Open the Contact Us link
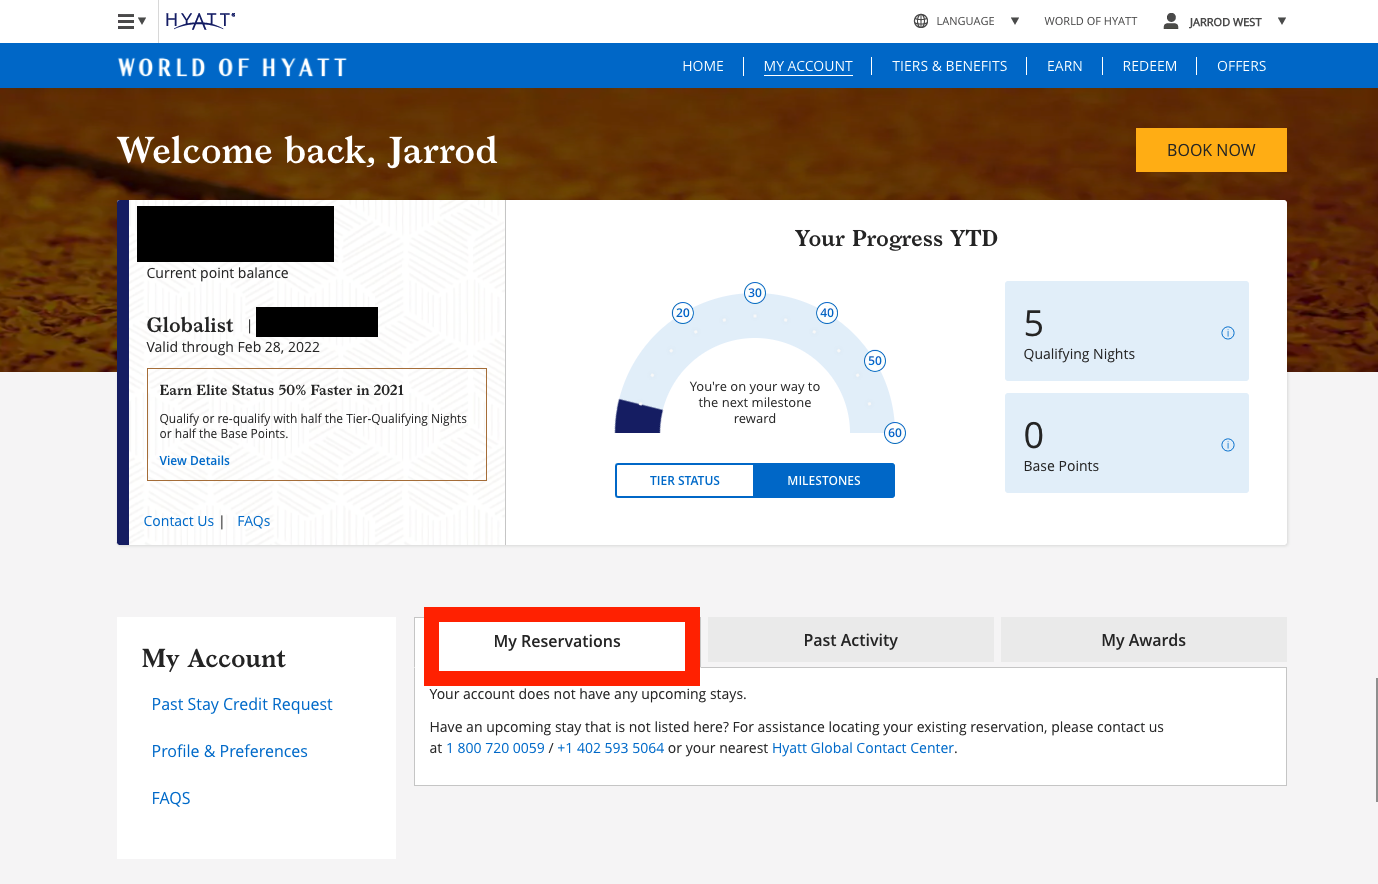The height and width of the screenshot is (884, 1378). [x=179, y=521]
